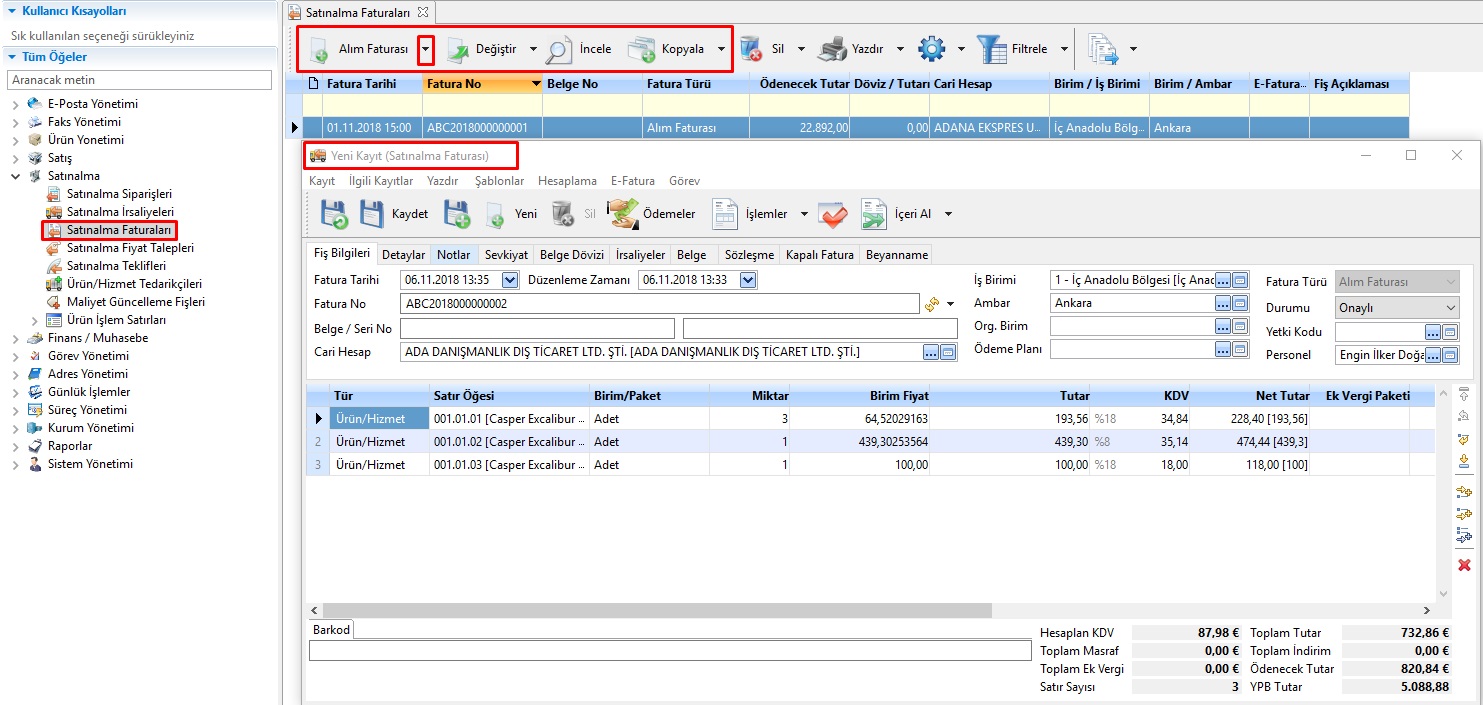Collapse the Tüm Öğeler section
Image resolution: width=1483 pixels, height=705 pixels.
point(13,57)
